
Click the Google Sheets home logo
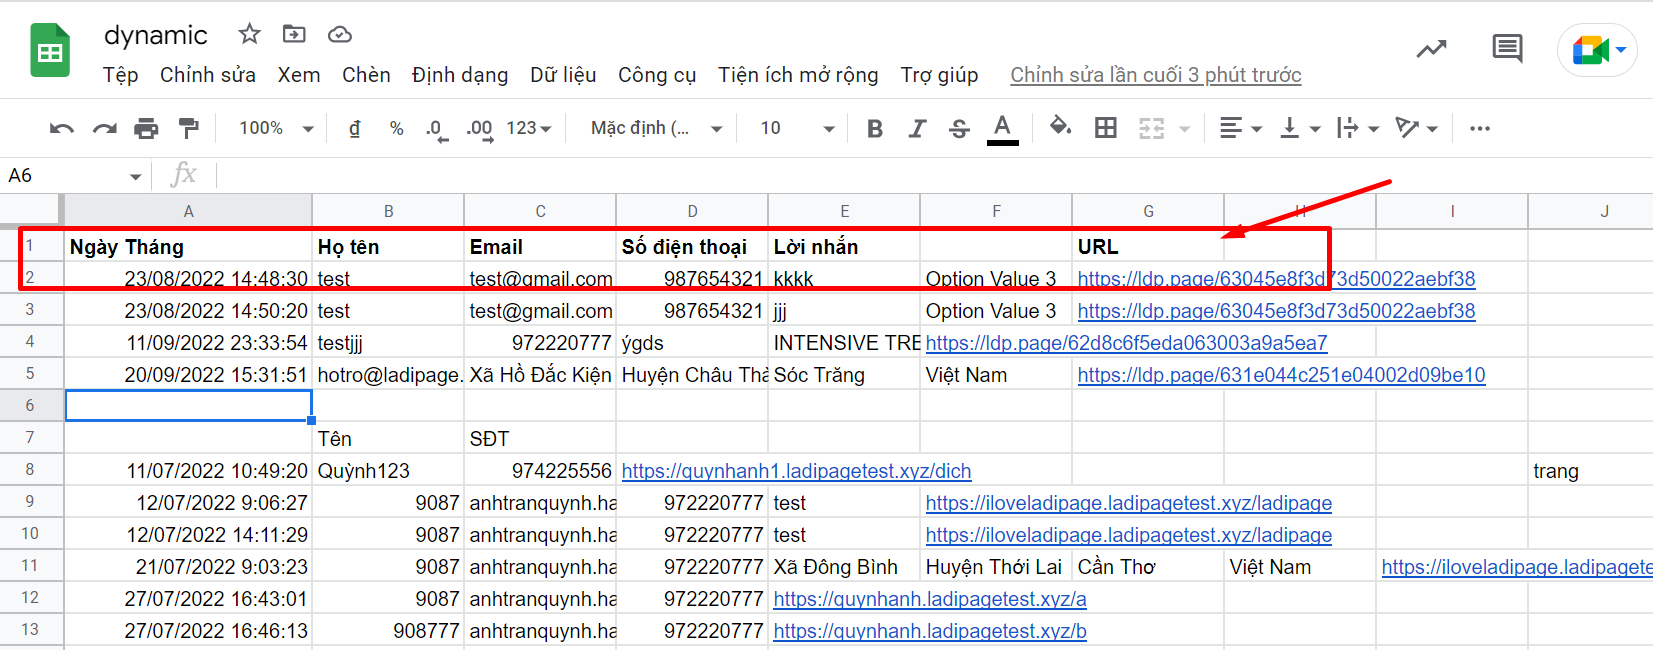pyautogui.click(x=49, y=50)
